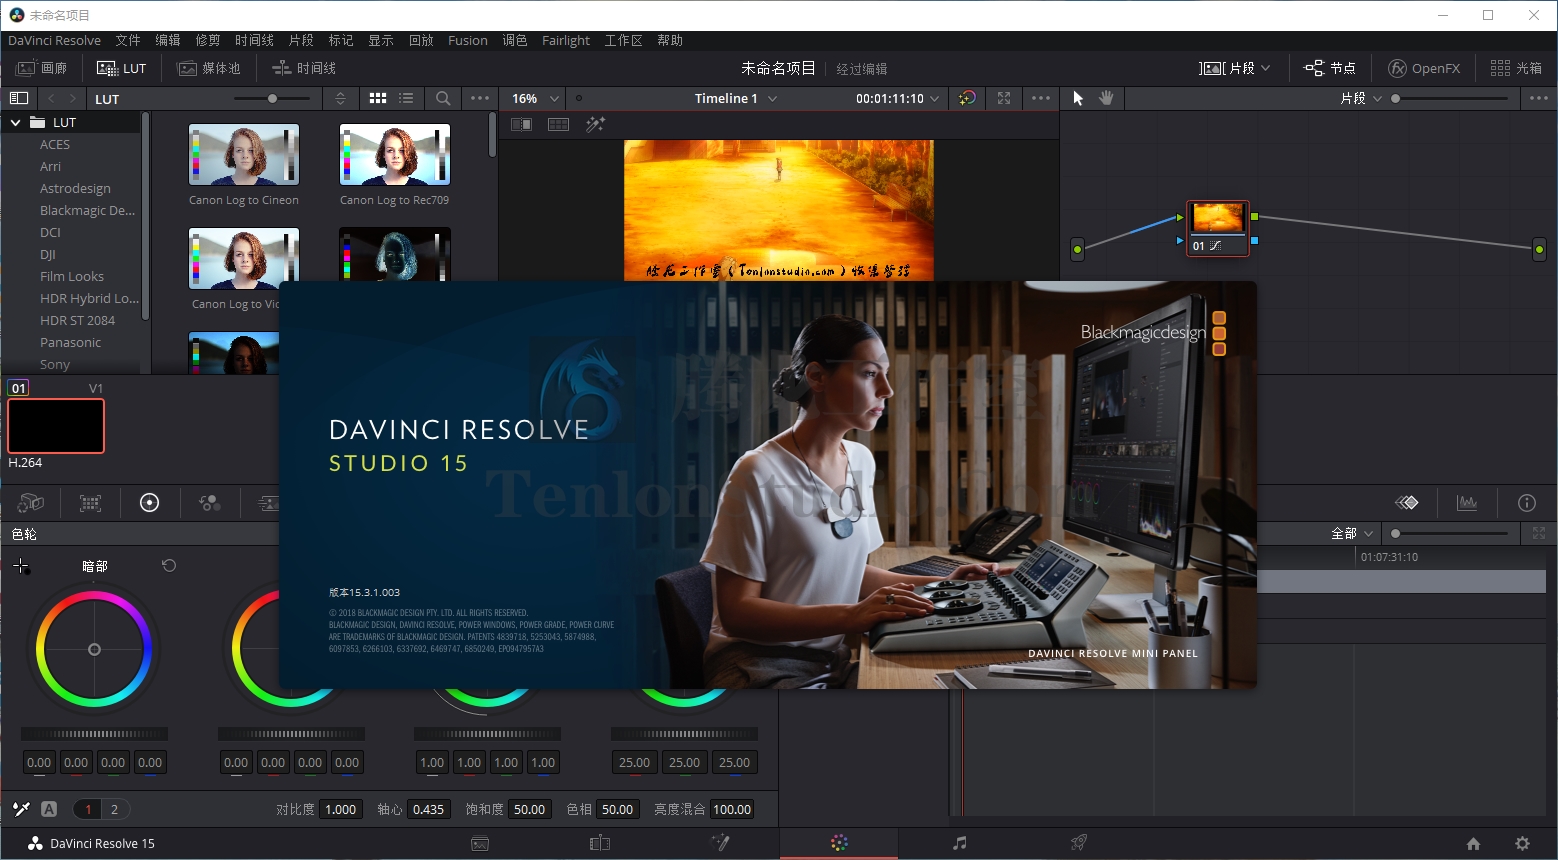Toggle the keyframes palette icon
This screenshot has width=1558, height=860.
(1407, 503)
